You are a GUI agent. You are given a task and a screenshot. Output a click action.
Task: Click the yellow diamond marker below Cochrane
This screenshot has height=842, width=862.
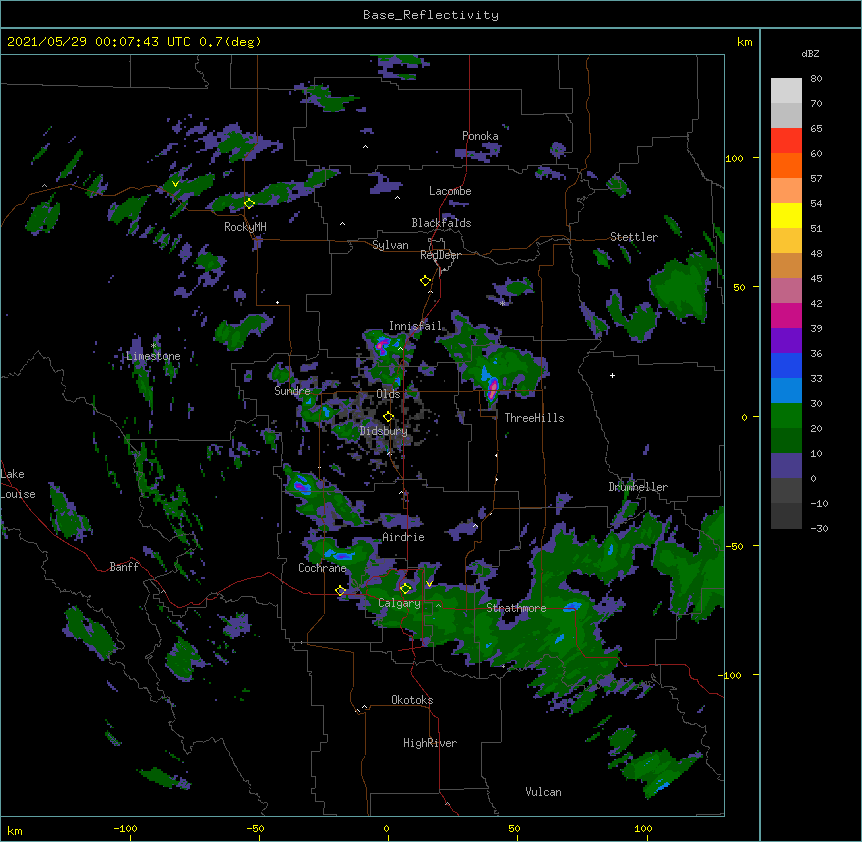click(x=340, y=591)
